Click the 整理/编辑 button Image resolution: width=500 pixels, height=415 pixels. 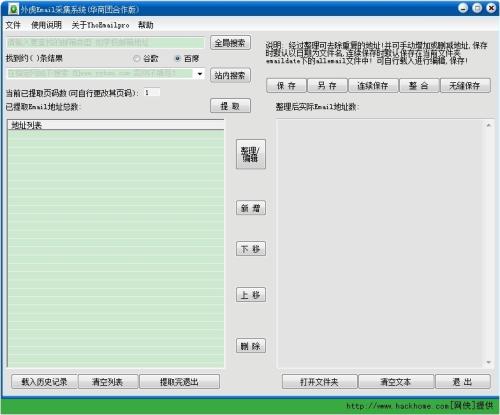pos(251,154)
